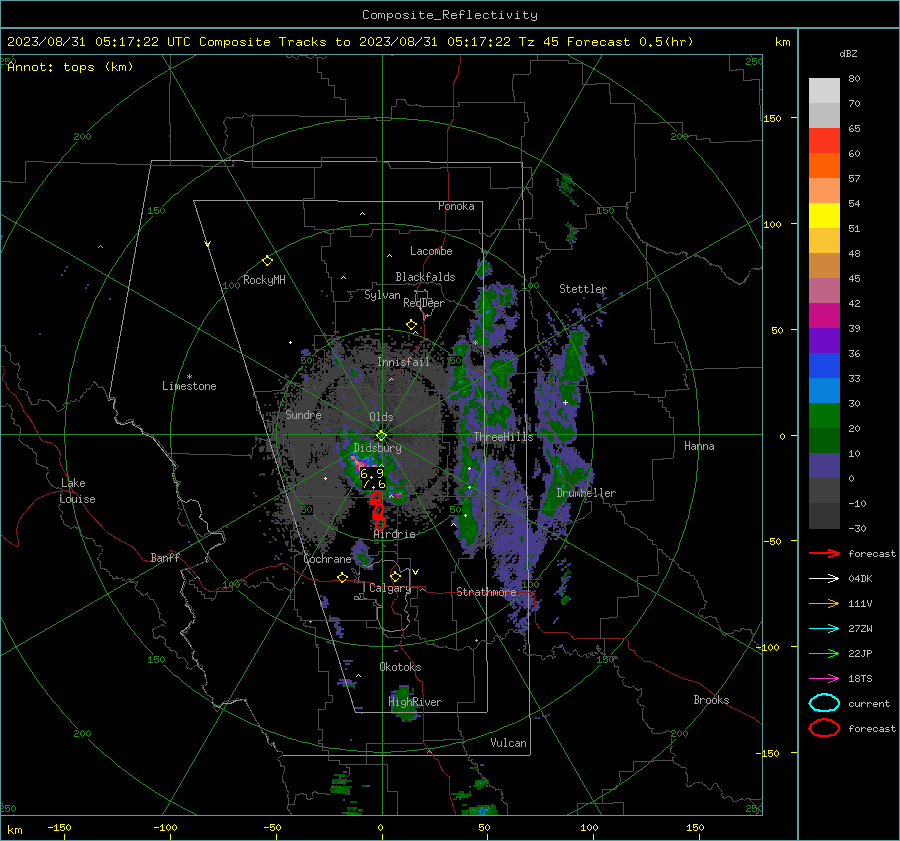Click the Hanna city label
The image size is (900, 841).
[699, 446]
